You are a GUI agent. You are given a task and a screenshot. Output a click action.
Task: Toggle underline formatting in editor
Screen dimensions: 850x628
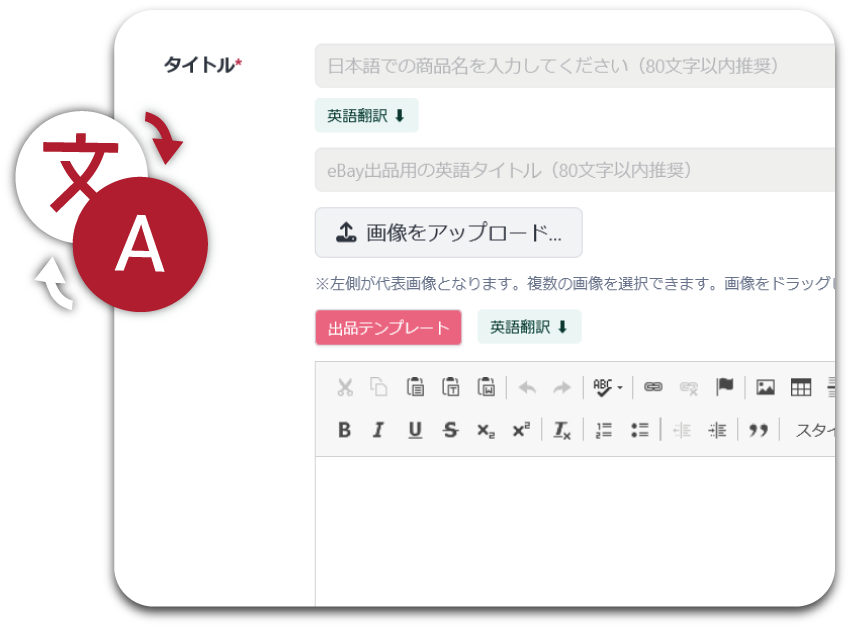415,430
